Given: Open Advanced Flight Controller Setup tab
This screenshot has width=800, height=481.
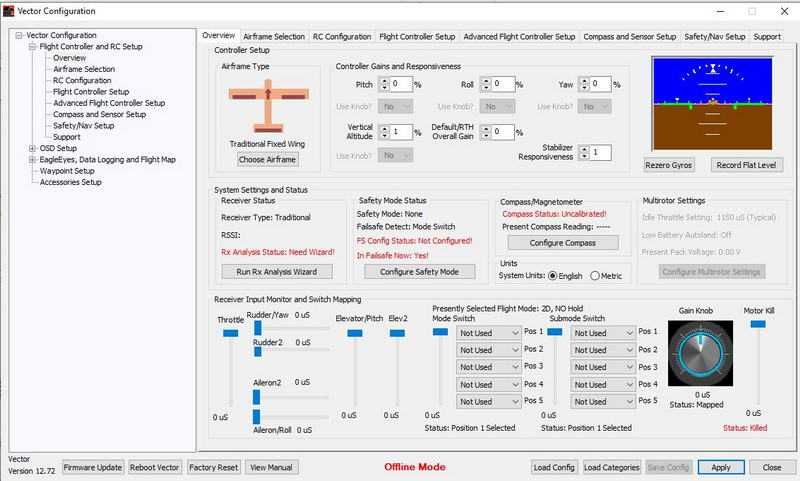Looking at the screenshot, I should [x=519, y=37].
